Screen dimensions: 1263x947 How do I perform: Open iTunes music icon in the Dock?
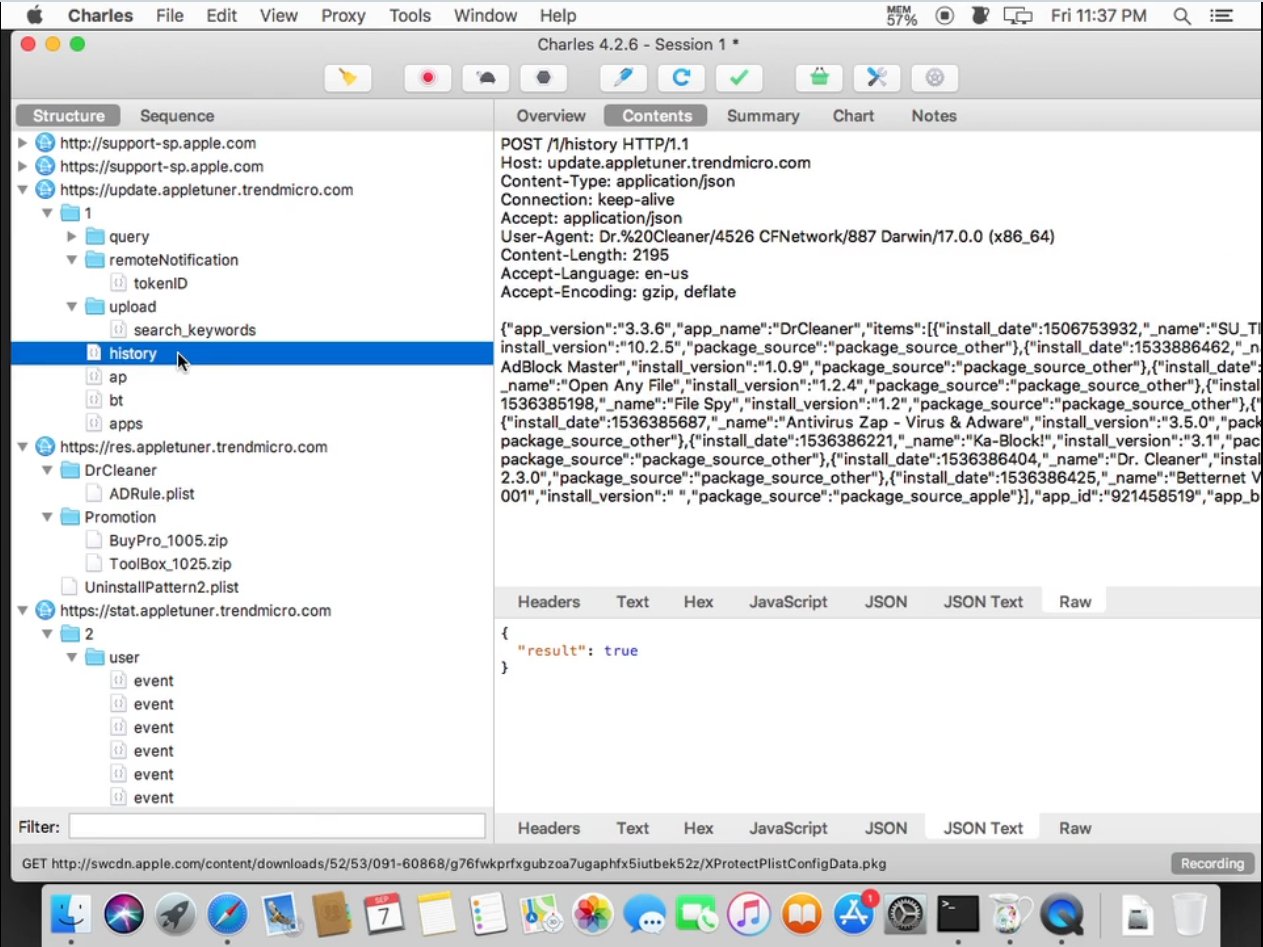pyautogui.click(x=749, y=914)
